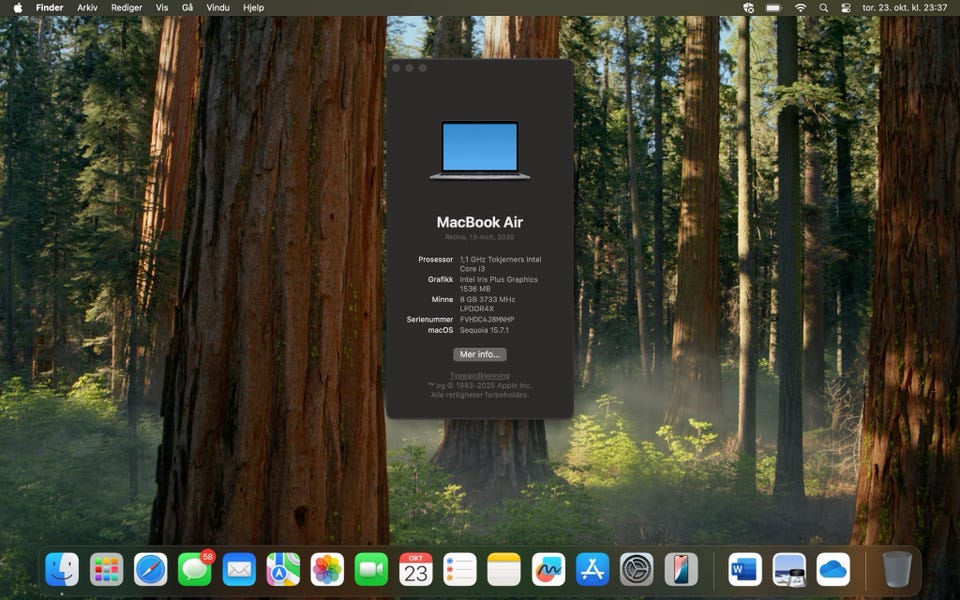Open Messages with 58 unread badge

pos(195,569)
